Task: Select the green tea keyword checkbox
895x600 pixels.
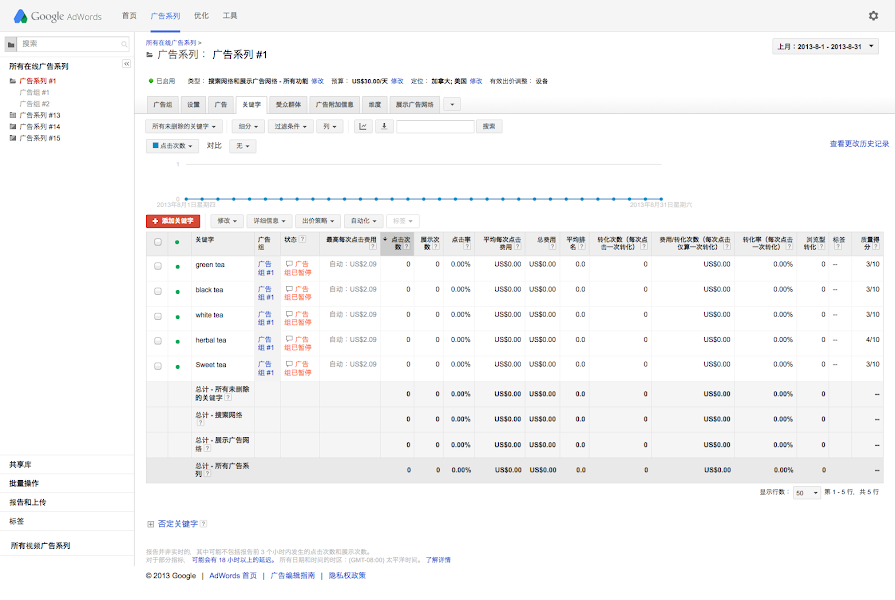Action: 158,266
